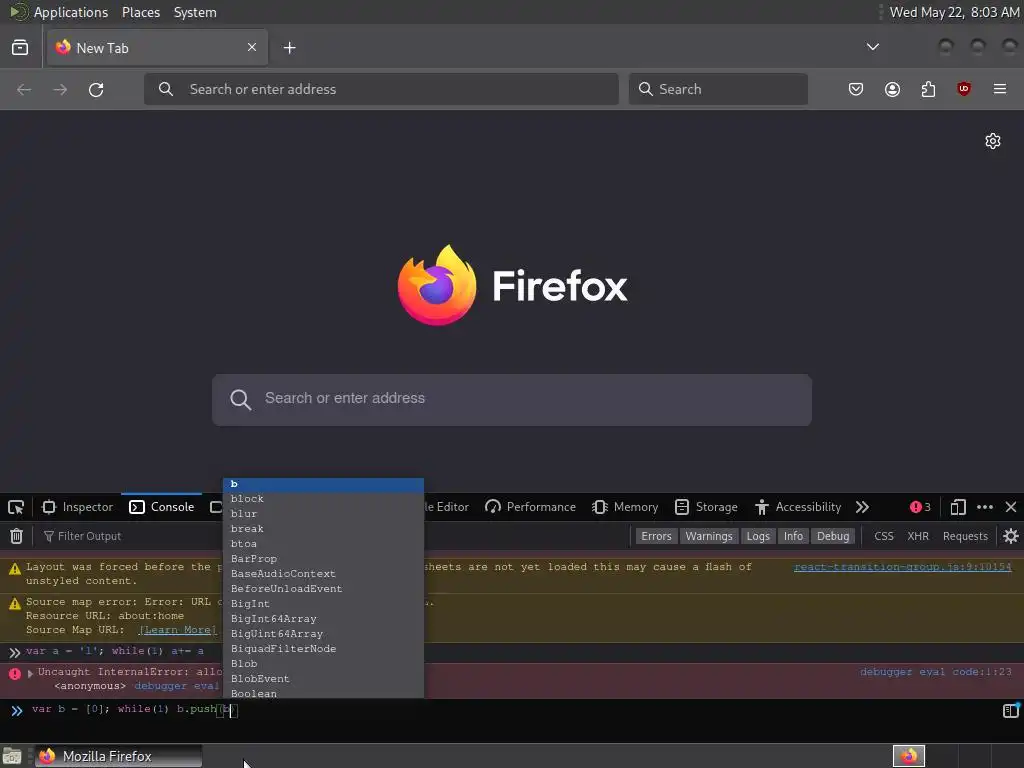Viewport: 1024px width, 768px height.
Task: Open the System menu
Action: pos(195,12)
